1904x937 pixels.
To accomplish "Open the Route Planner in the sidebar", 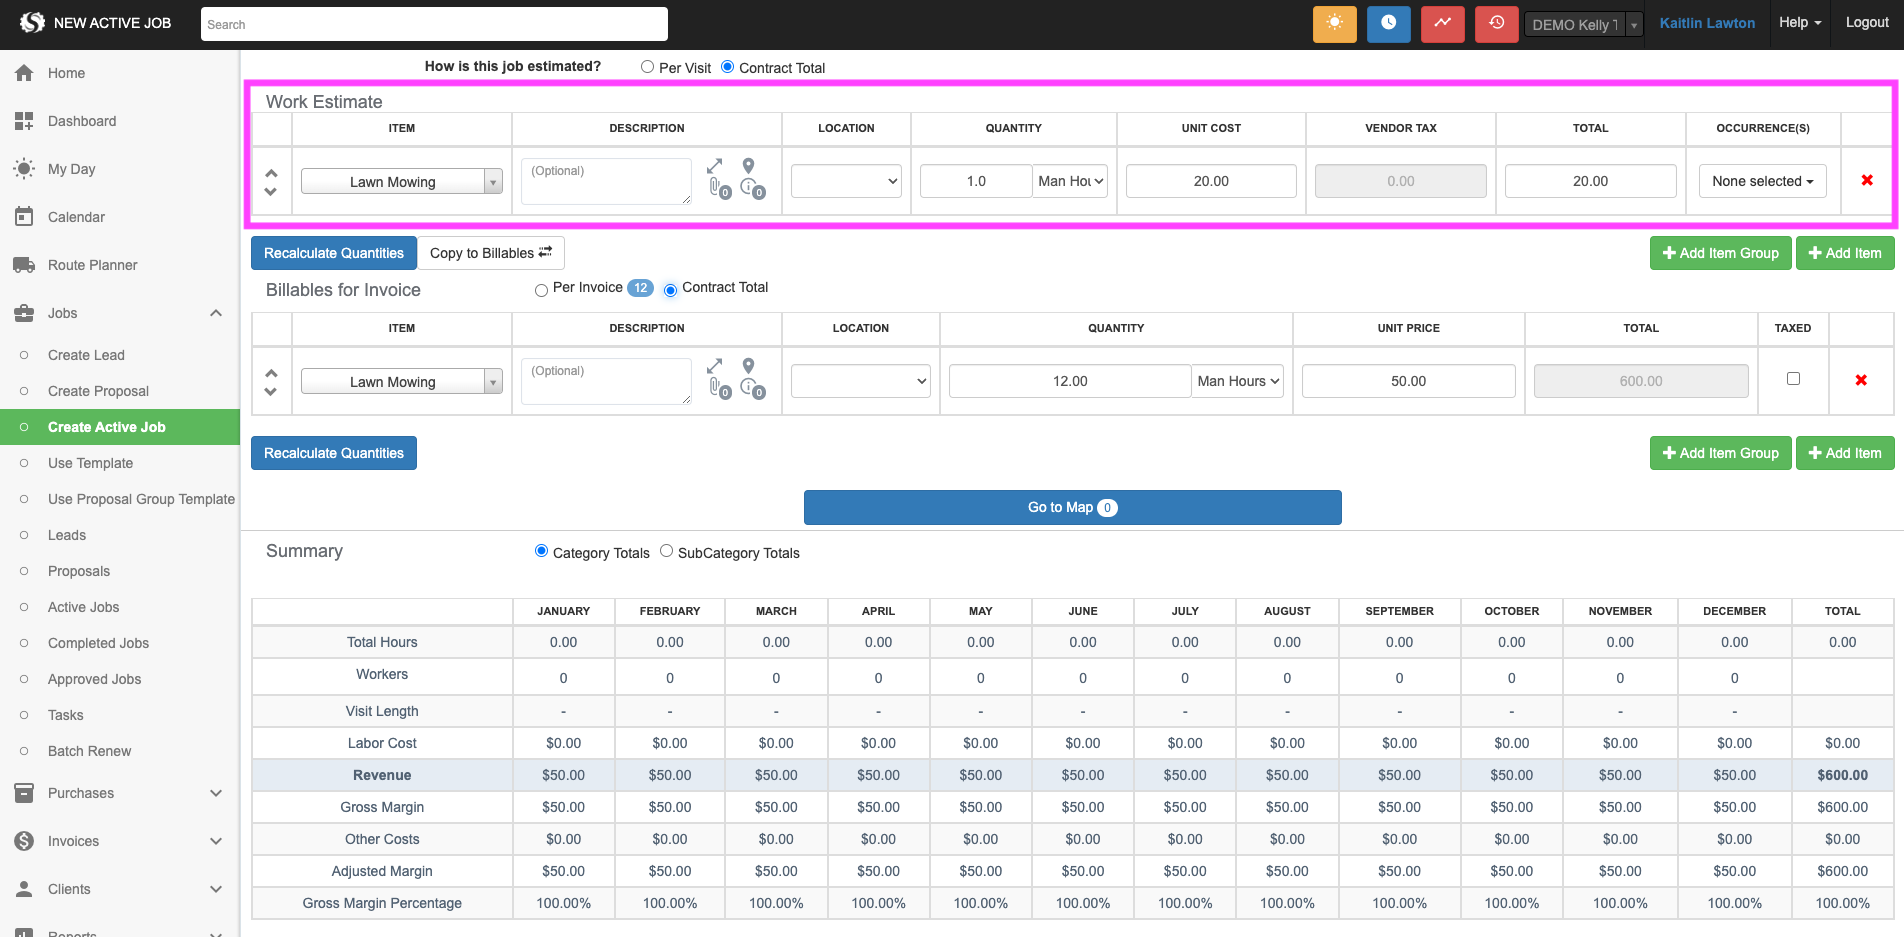I will click(92, 264).
